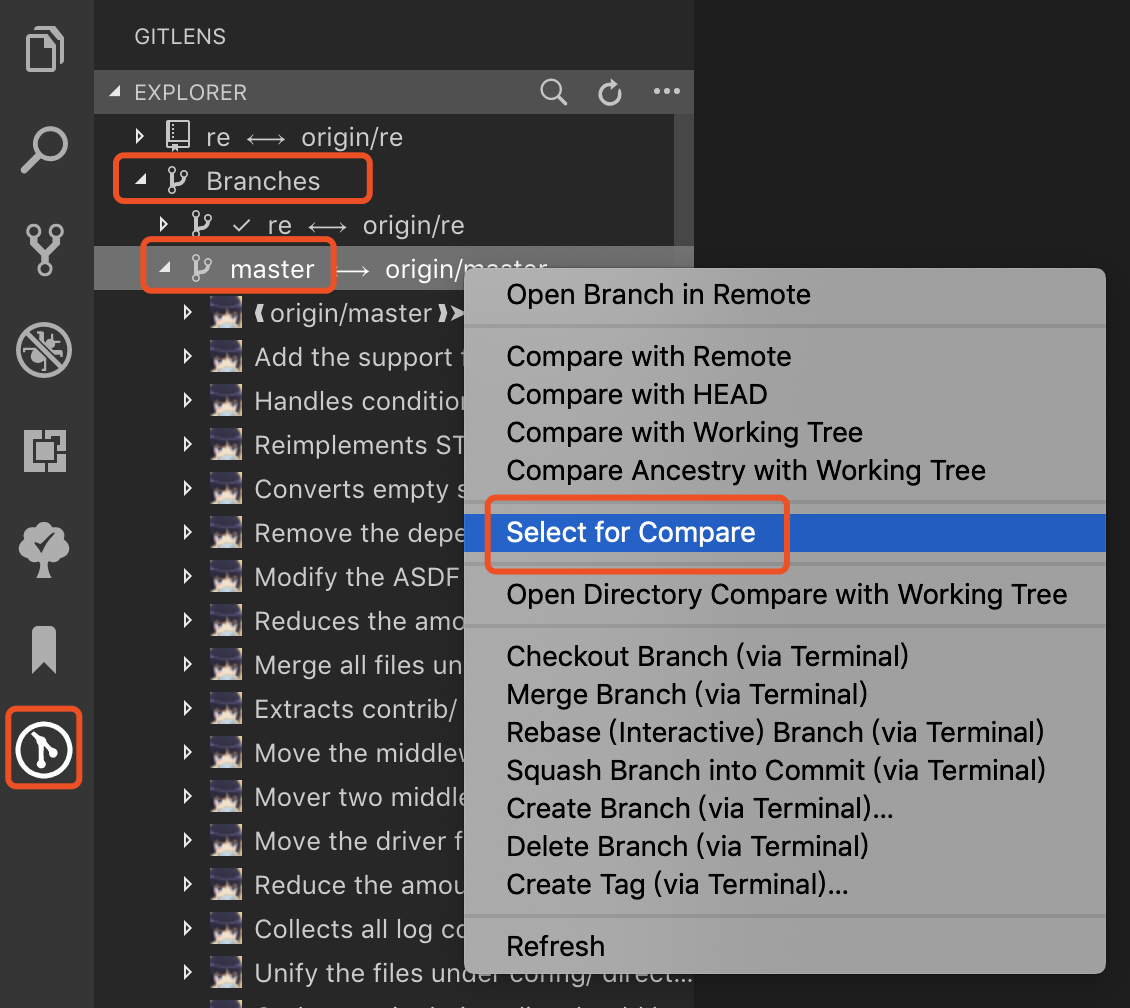
Task: Select the Mover two middle commit row
Action: point(280,797)
